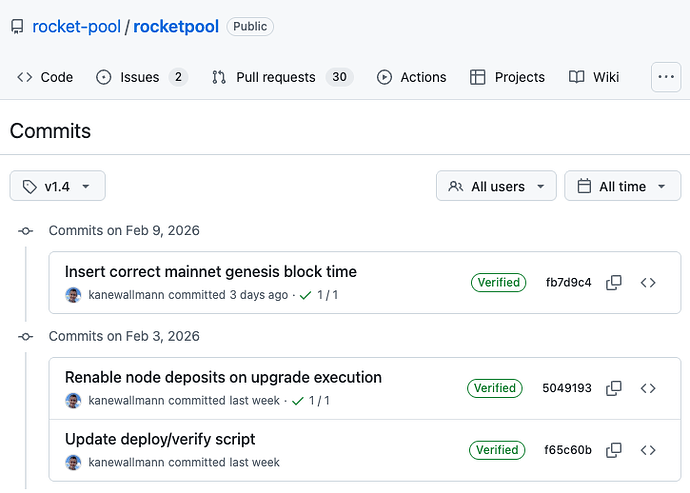Go to the Actions tab
Viewport: 690px width, 493px height.
coord(411,77)
